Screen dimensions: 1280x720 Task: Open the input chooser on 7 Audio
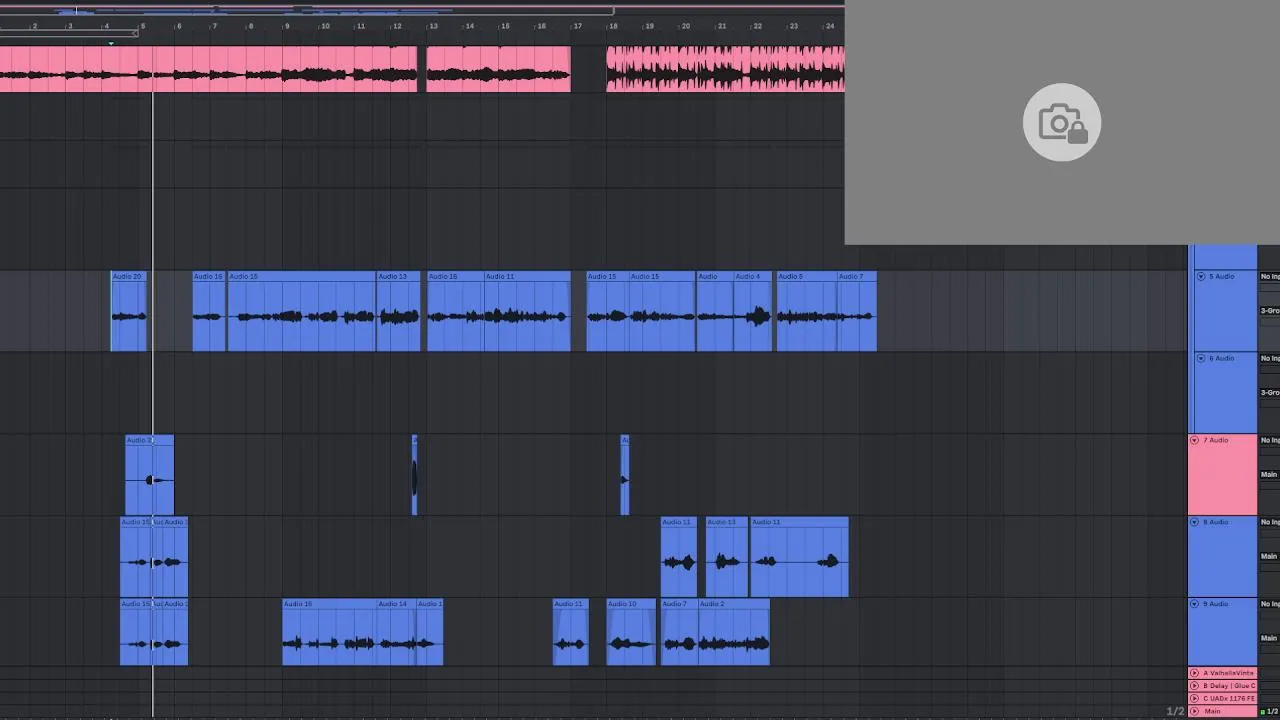click(1269, 440)
